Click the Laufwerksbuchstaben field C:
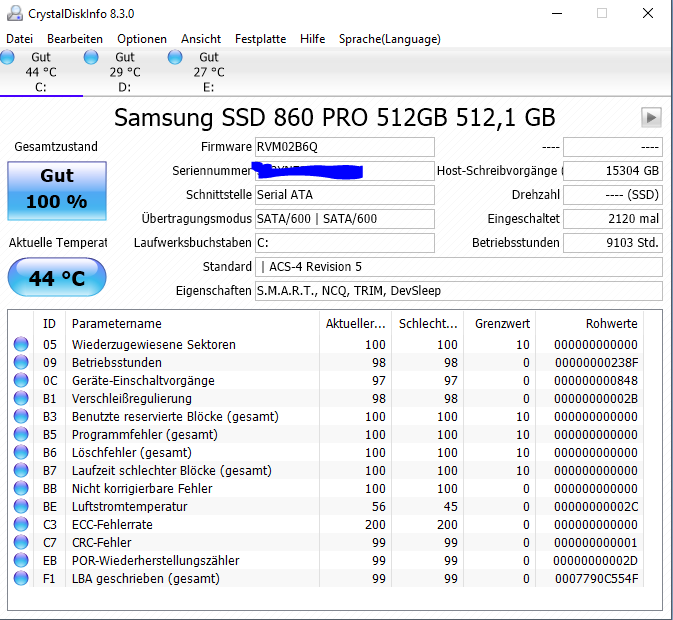 pyautogui.click(x=345, y=243)
